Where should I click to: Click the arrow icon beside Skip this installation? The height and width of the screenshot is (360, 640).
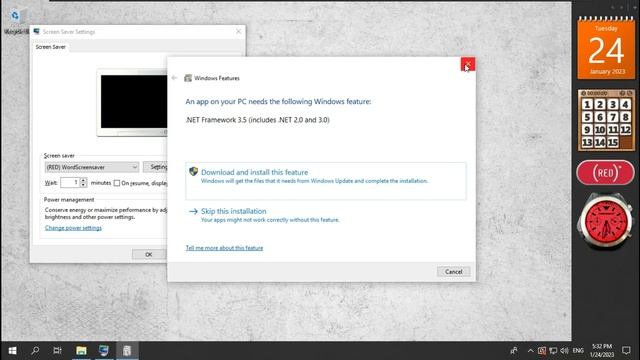click(x=193, y=211)
